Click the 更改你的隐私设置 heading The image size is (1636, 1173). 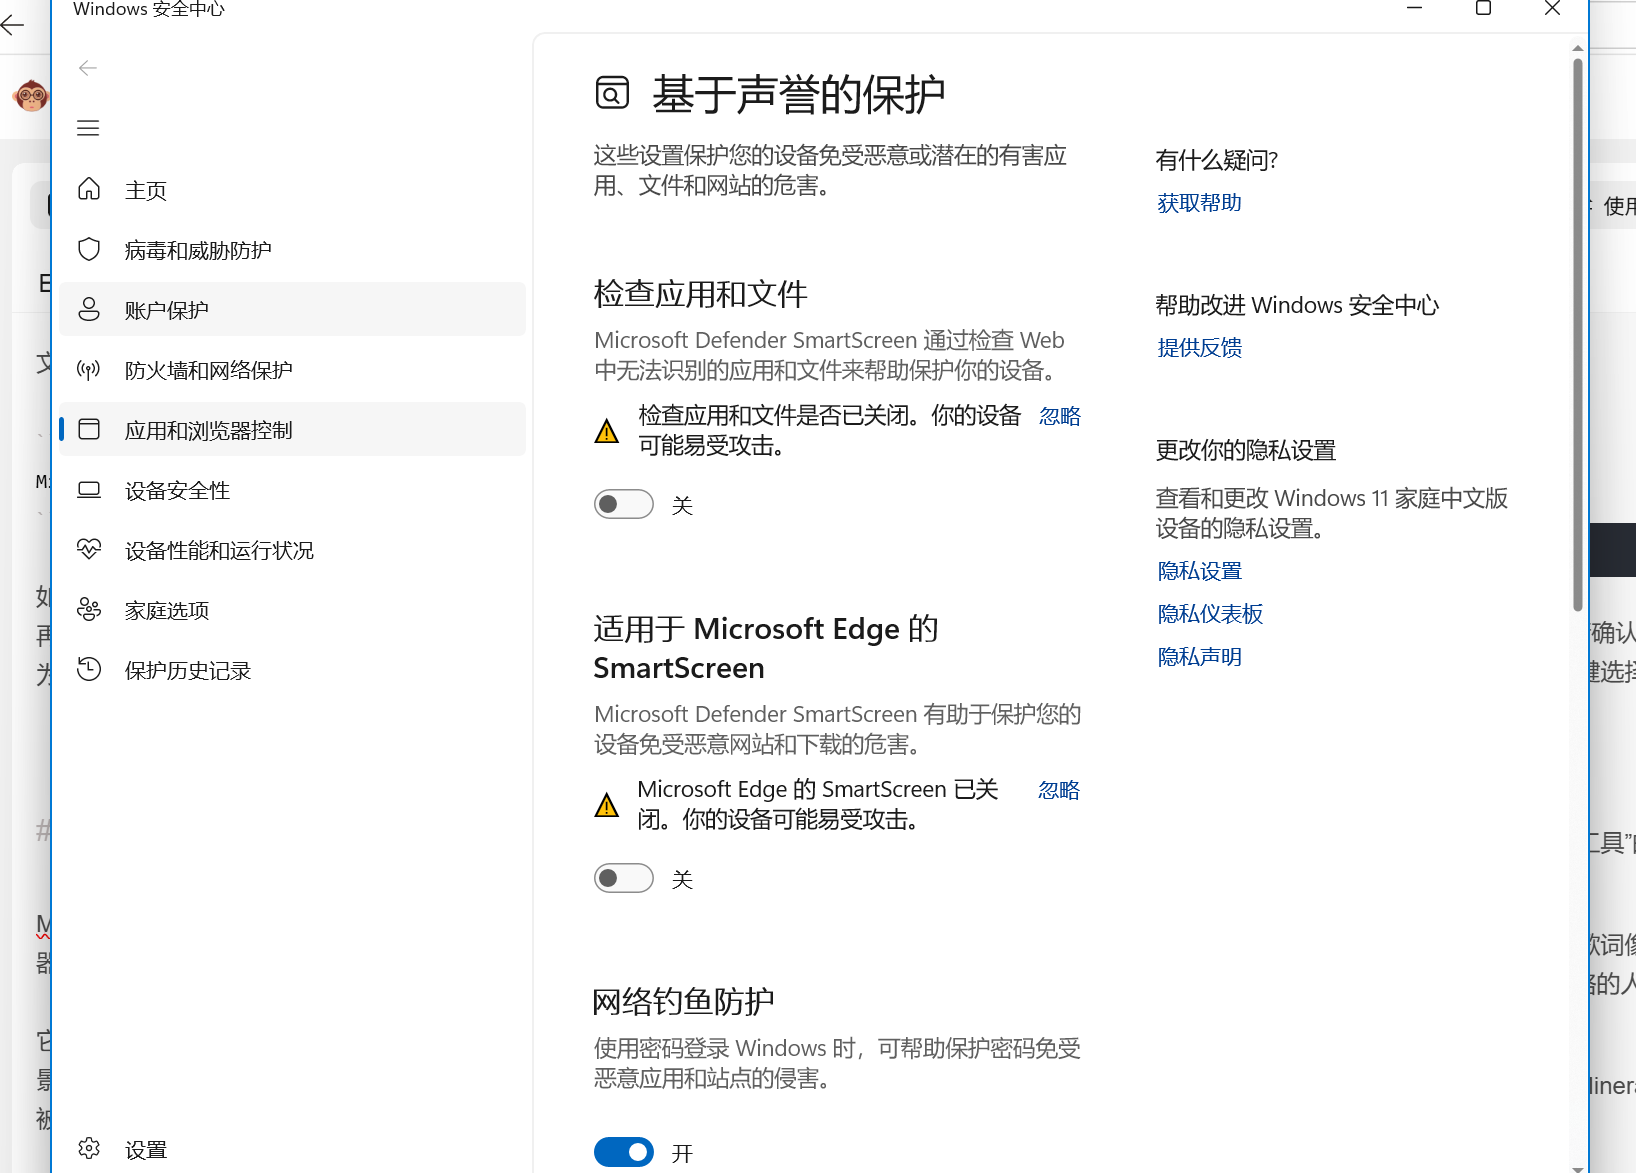(x=1246, y=450)
